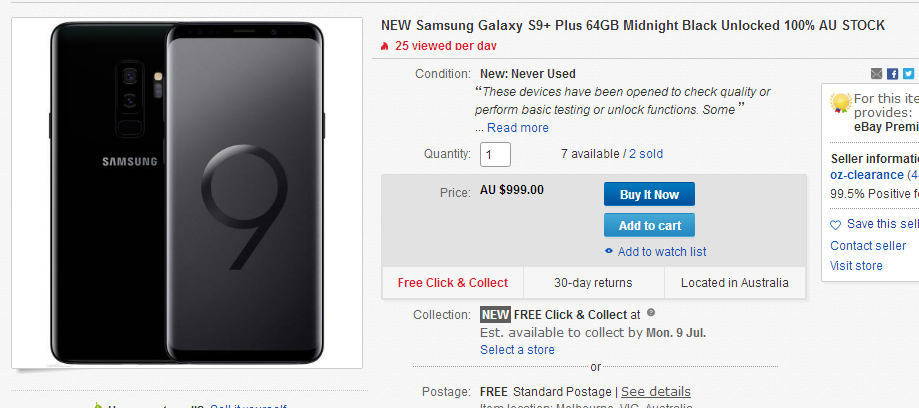Image resolution: width=919 pixels, height=408 pixels.
Task: Click the Visit store link
Action: click(x=856, y=266)
